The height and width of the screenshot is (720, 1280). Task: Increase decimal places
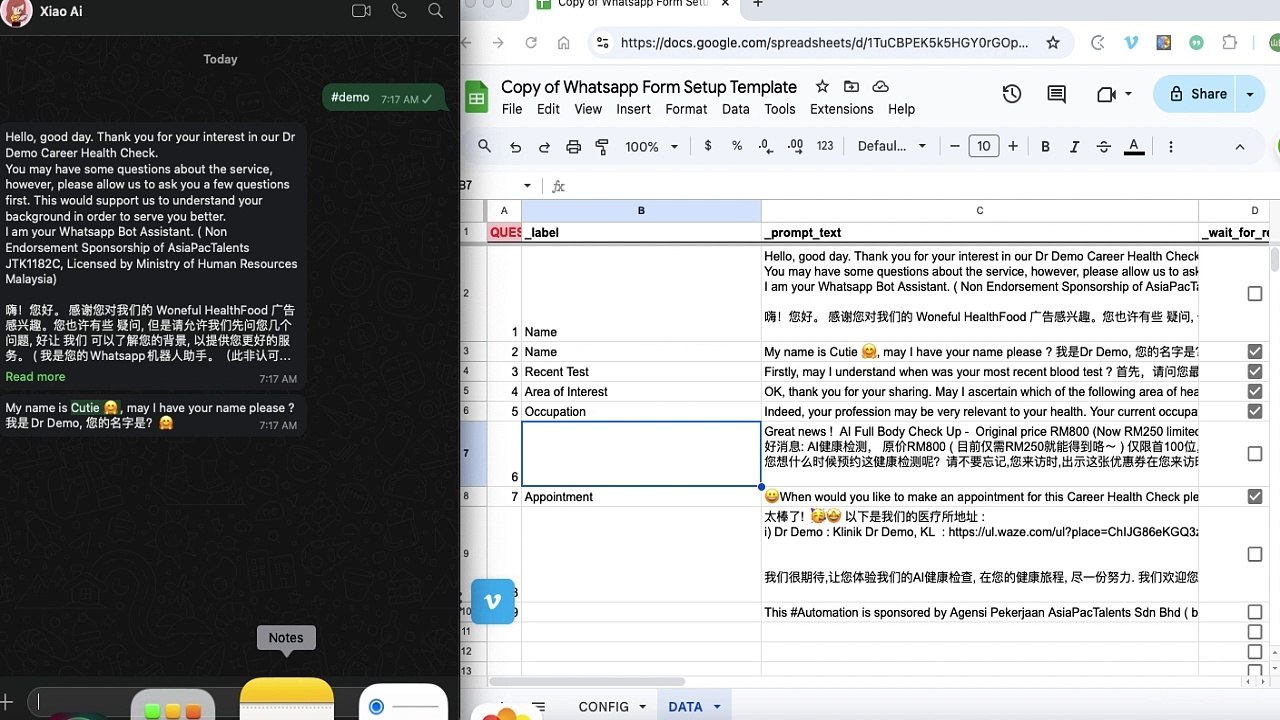[x=796, y=146]
